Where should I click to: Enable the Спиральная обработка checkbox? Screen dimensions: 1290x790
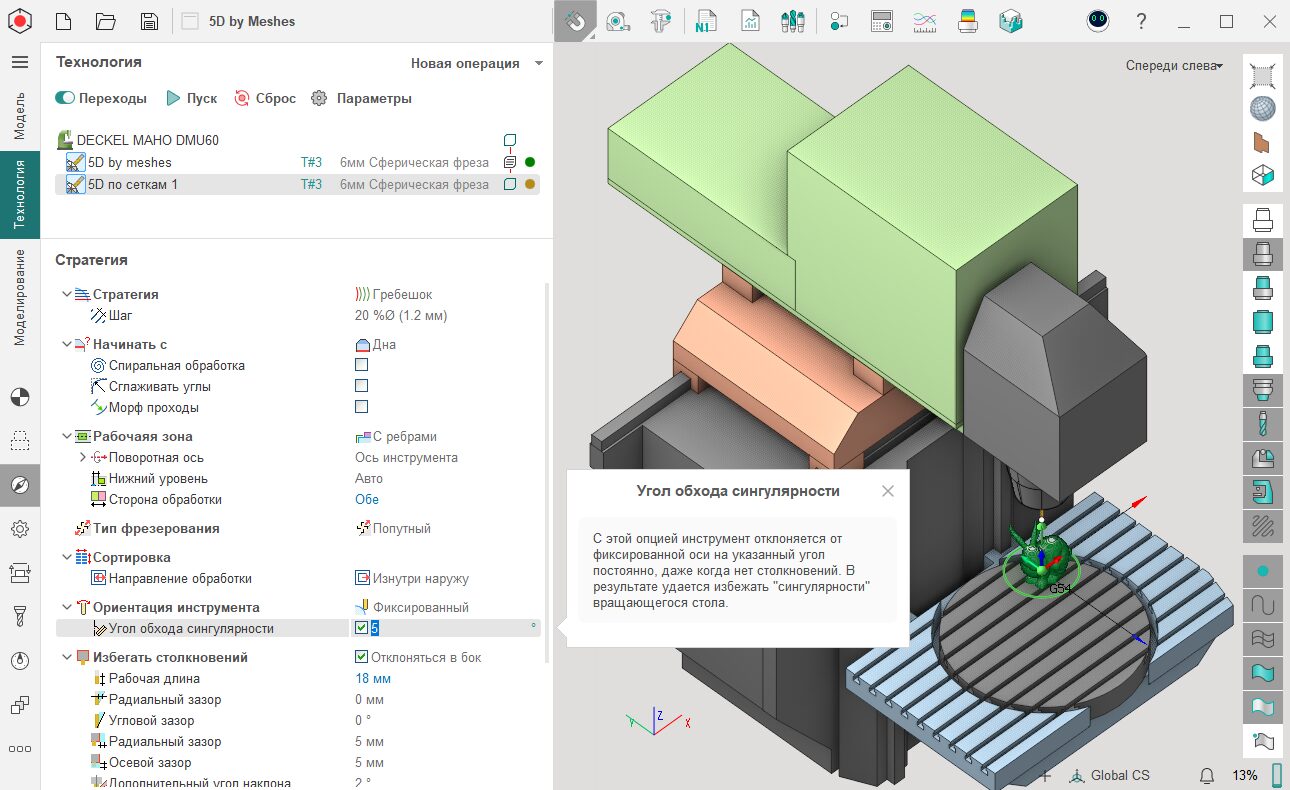click(x=362, y=365)
